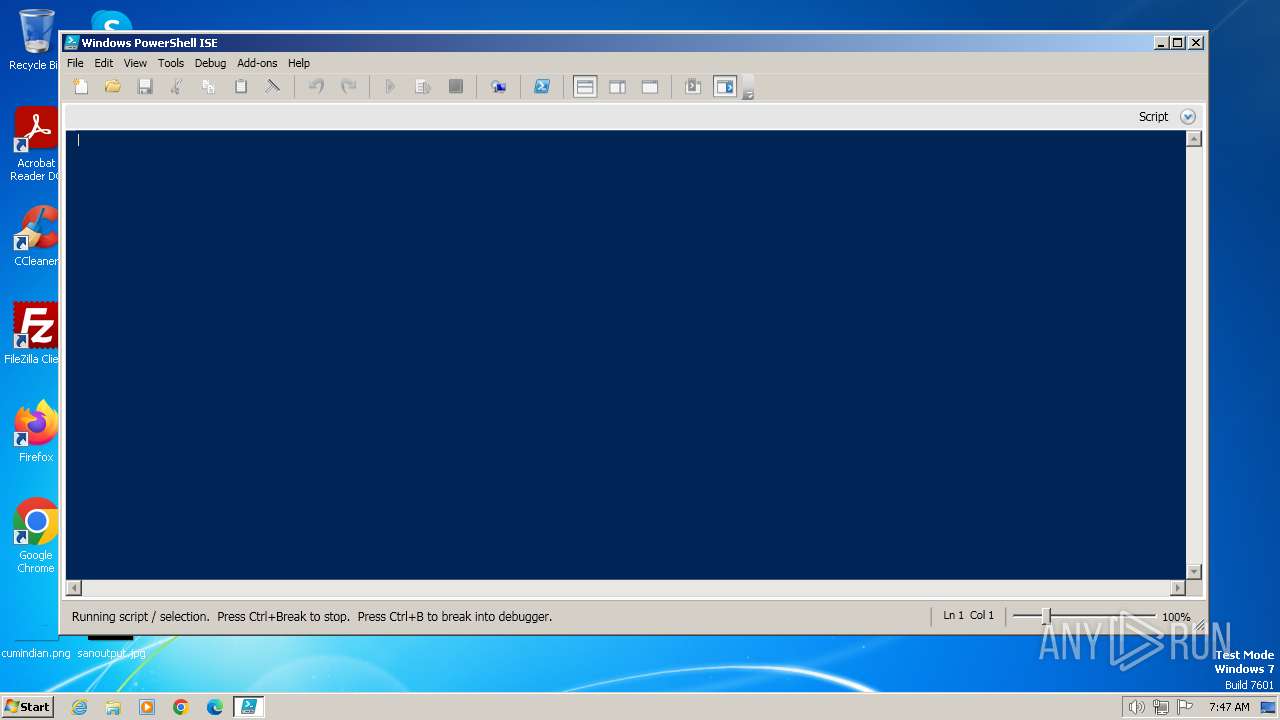
Task: Select the Google Chrome desktop shortcut
Action: click(36, 536)
